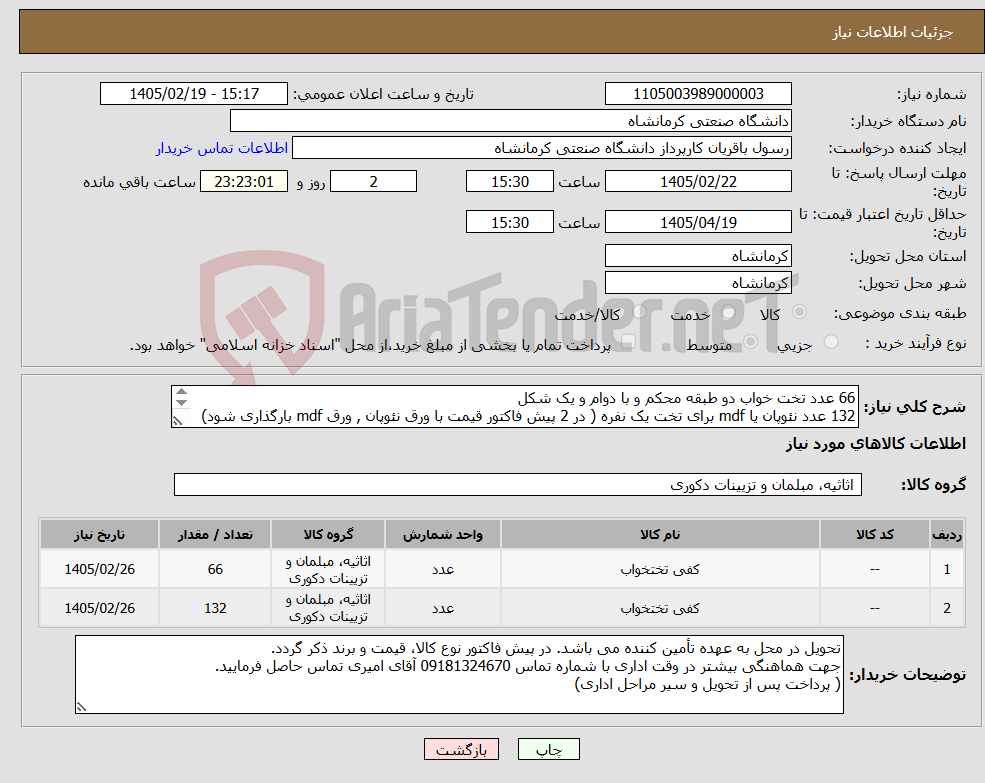Click the response deadline date 1405/02/22
The width and height of the screenshot is (985, 783).
click(x=698, y=182)
